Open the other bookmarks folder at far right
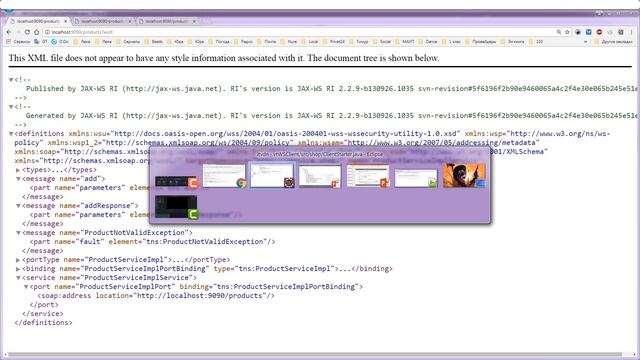640x360 pixels. click(x=613, y=42)
